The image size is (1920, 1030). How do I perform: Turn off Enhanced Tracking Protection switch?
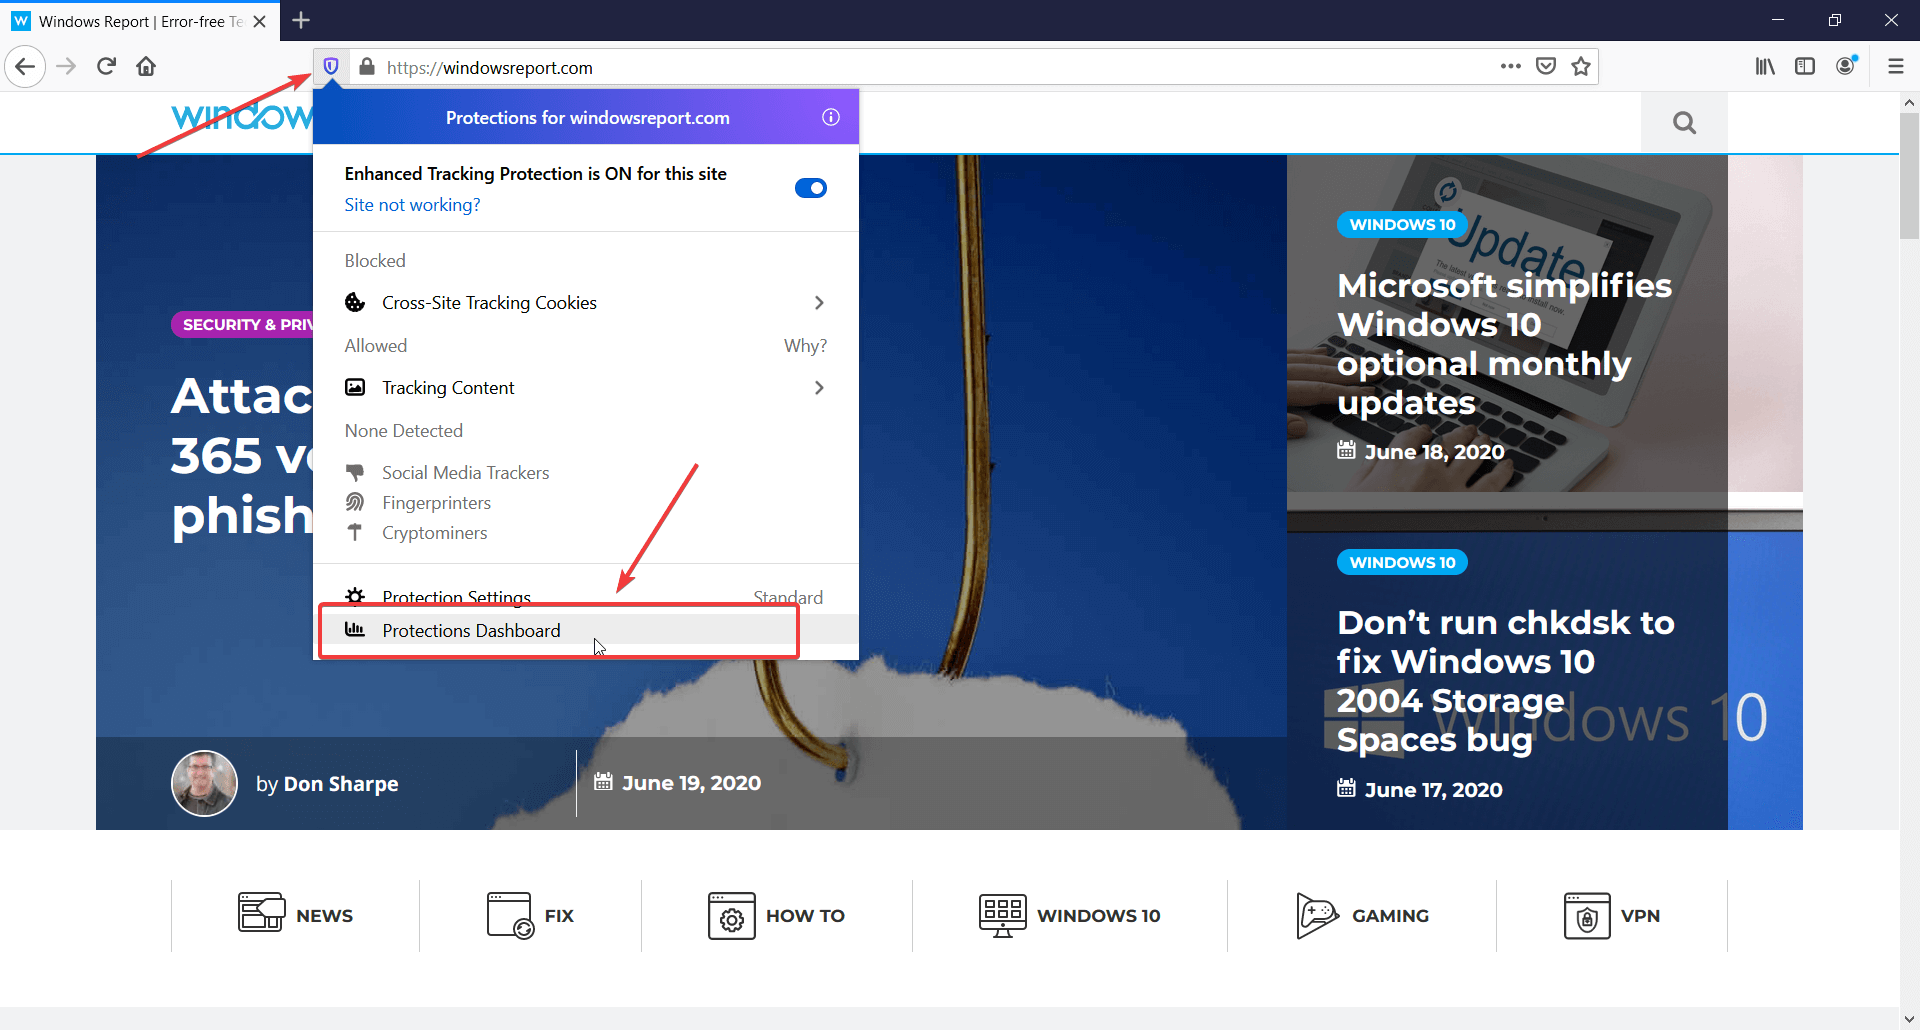point(811,188)
